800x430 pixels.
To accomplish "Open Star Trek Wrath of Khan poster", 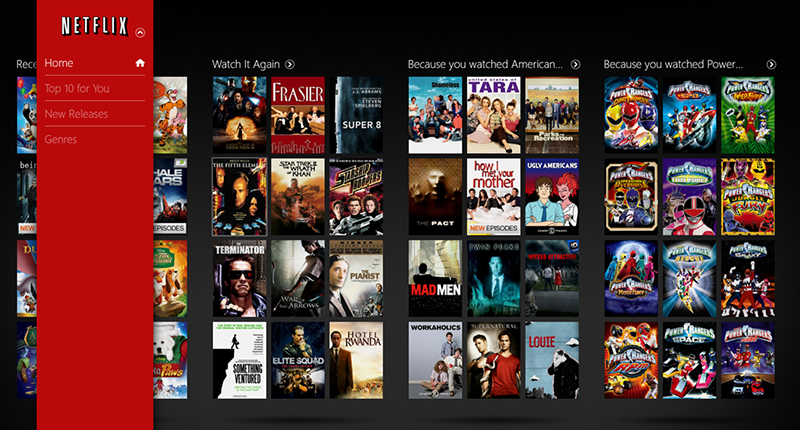I will tap(298, 197).
